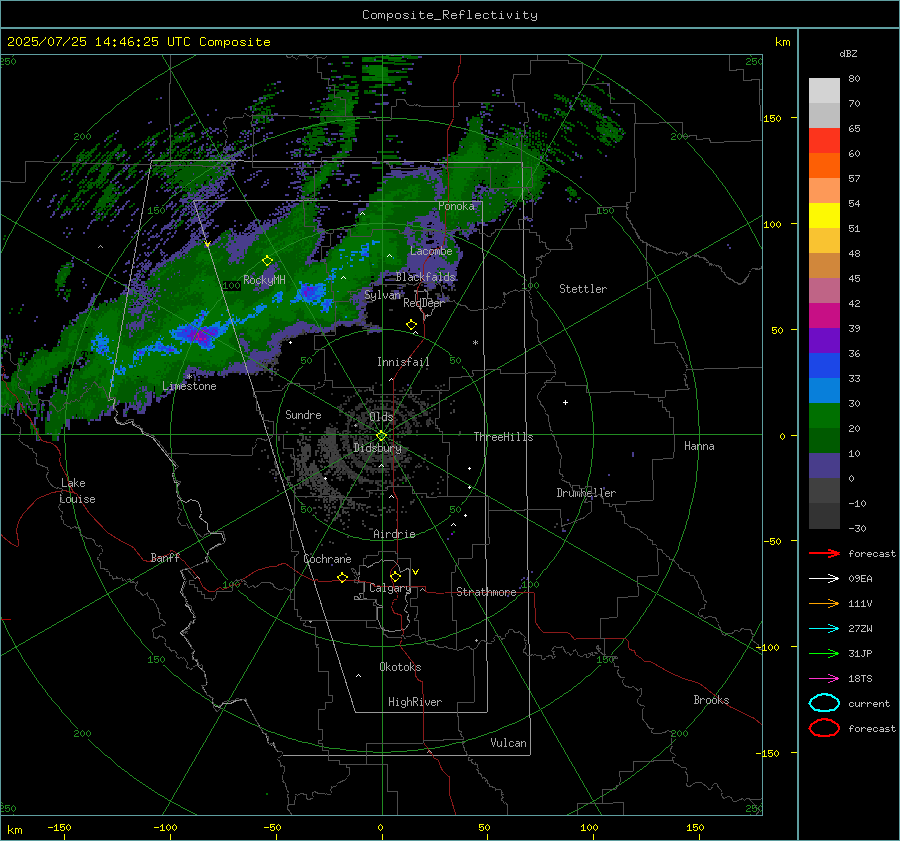The image size is (900, 841).
Task: Select the magenta 39-42 dBZ color band
Action: click(x=824, y=315)
